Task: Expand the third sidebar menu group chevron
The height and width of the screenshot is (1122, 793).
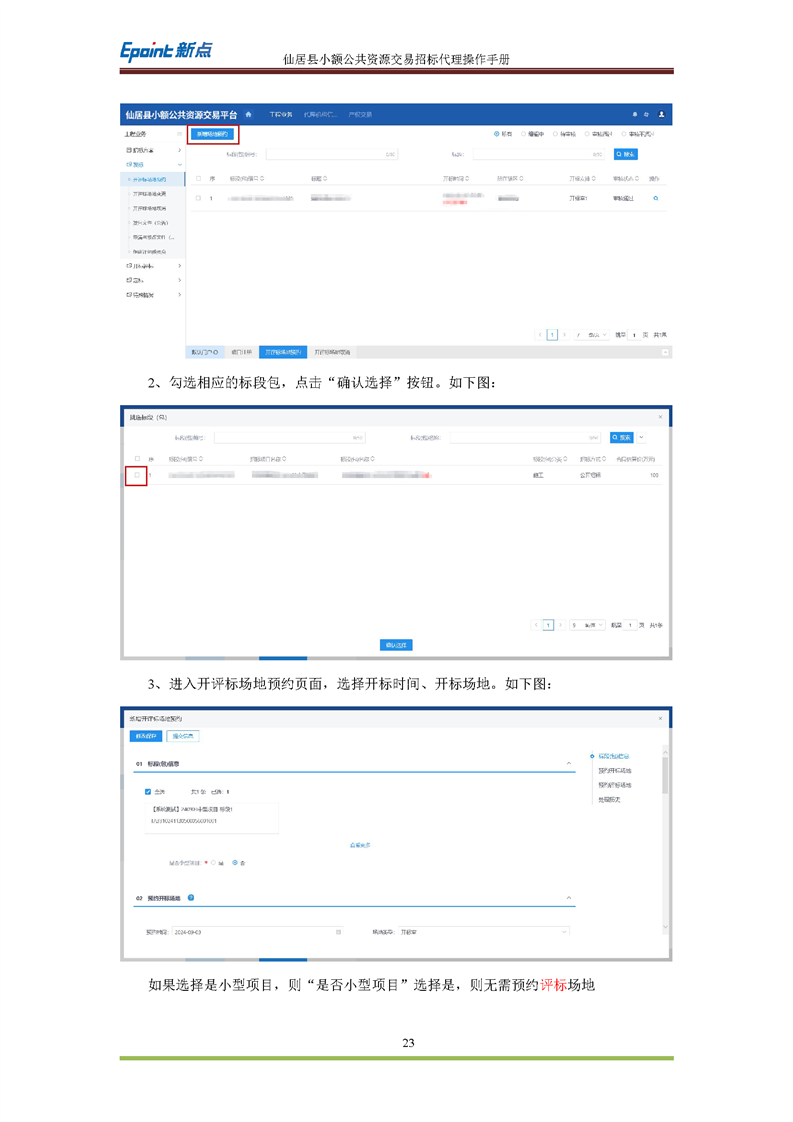Action: click(x=180, y=265)
